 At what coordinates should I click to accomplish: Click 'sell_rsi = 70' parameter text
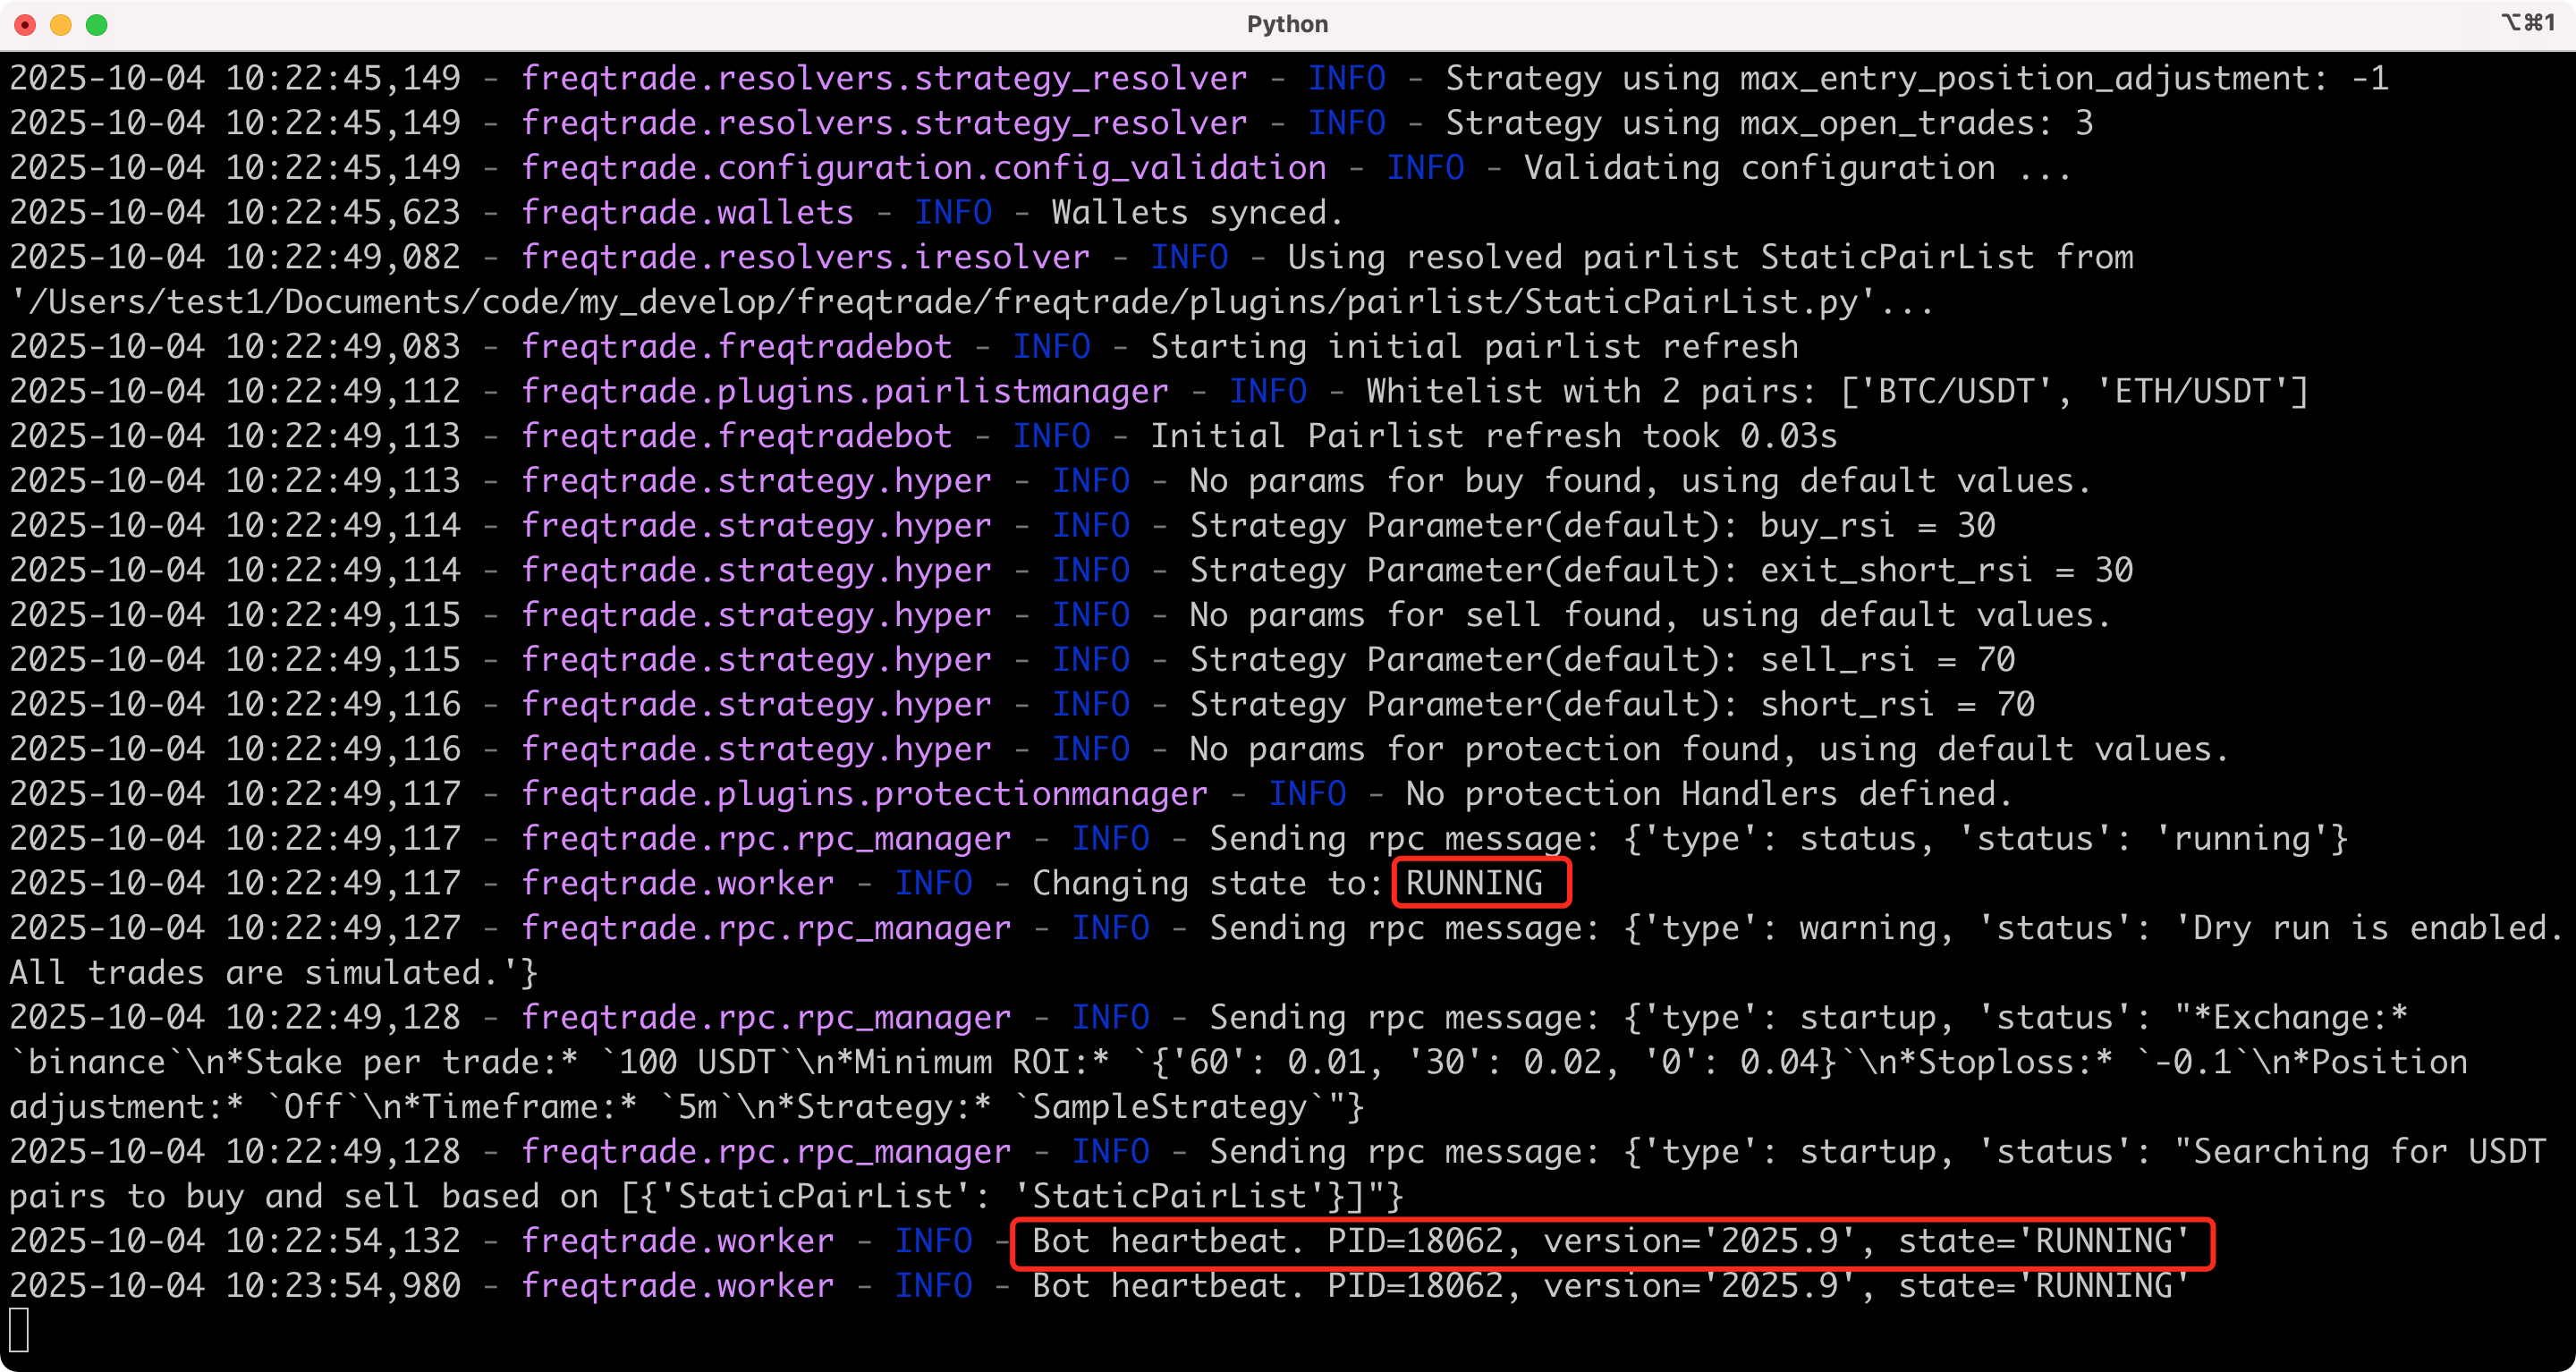[x=1887, y=660]
